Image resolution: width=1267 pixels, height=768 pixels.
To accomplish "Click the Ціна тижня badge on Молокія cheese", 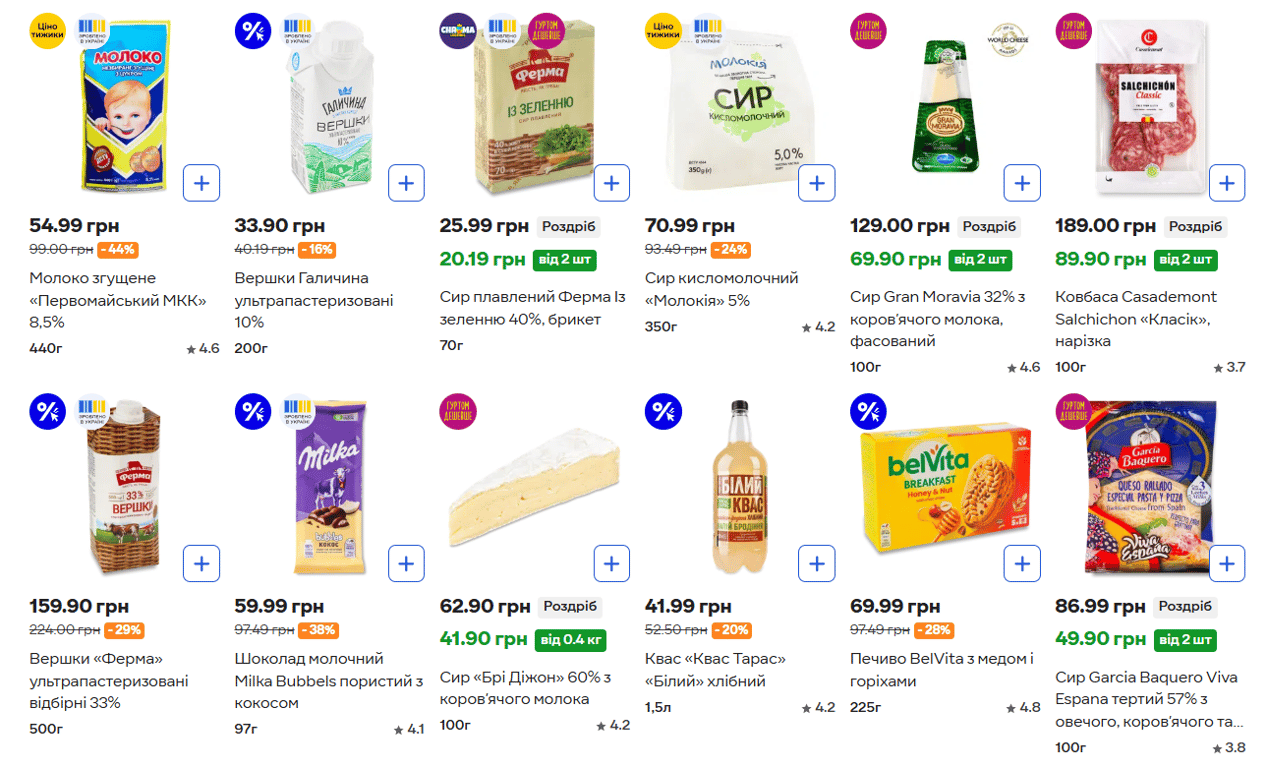I will pyautogui.click(x=663, y=31).
